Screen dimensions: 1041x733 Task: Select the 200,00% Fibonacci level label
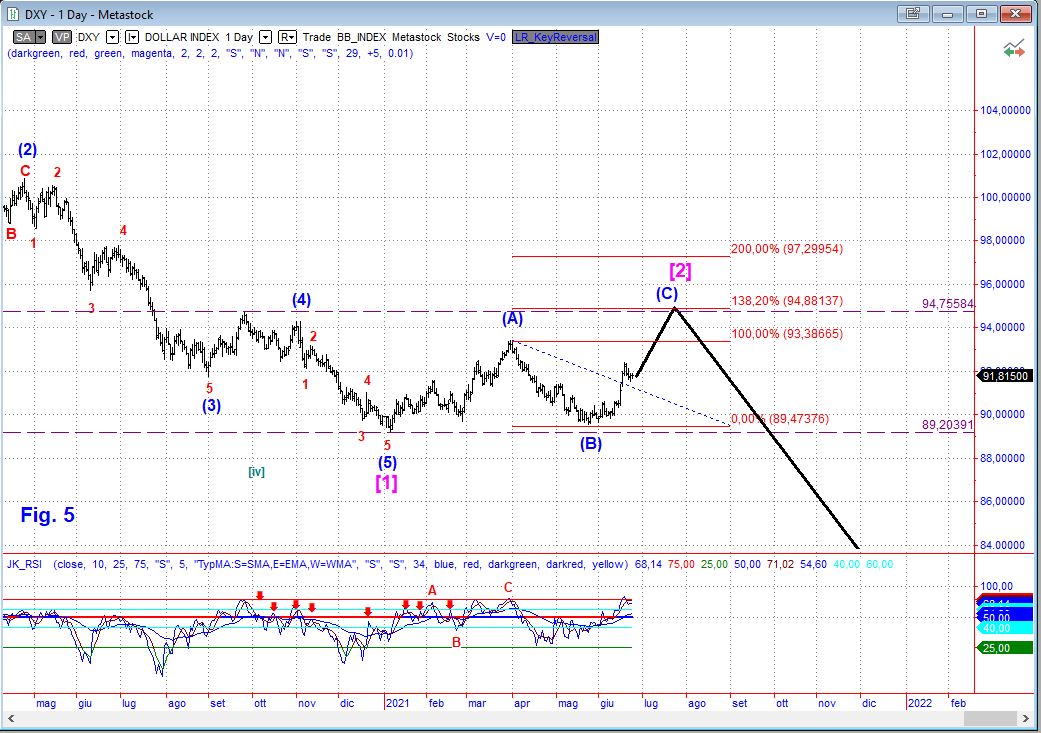[x=787, y=247]
